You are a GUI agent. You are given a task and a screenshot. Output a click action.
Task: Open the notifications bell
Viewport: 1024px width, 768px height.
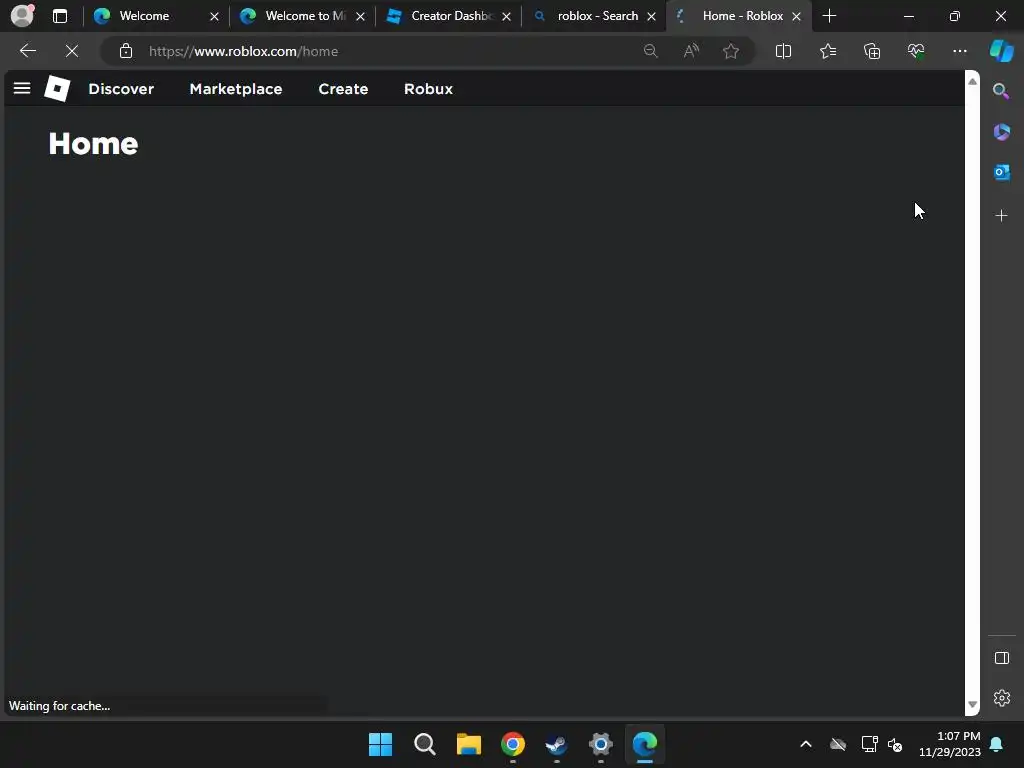[997, 744]
